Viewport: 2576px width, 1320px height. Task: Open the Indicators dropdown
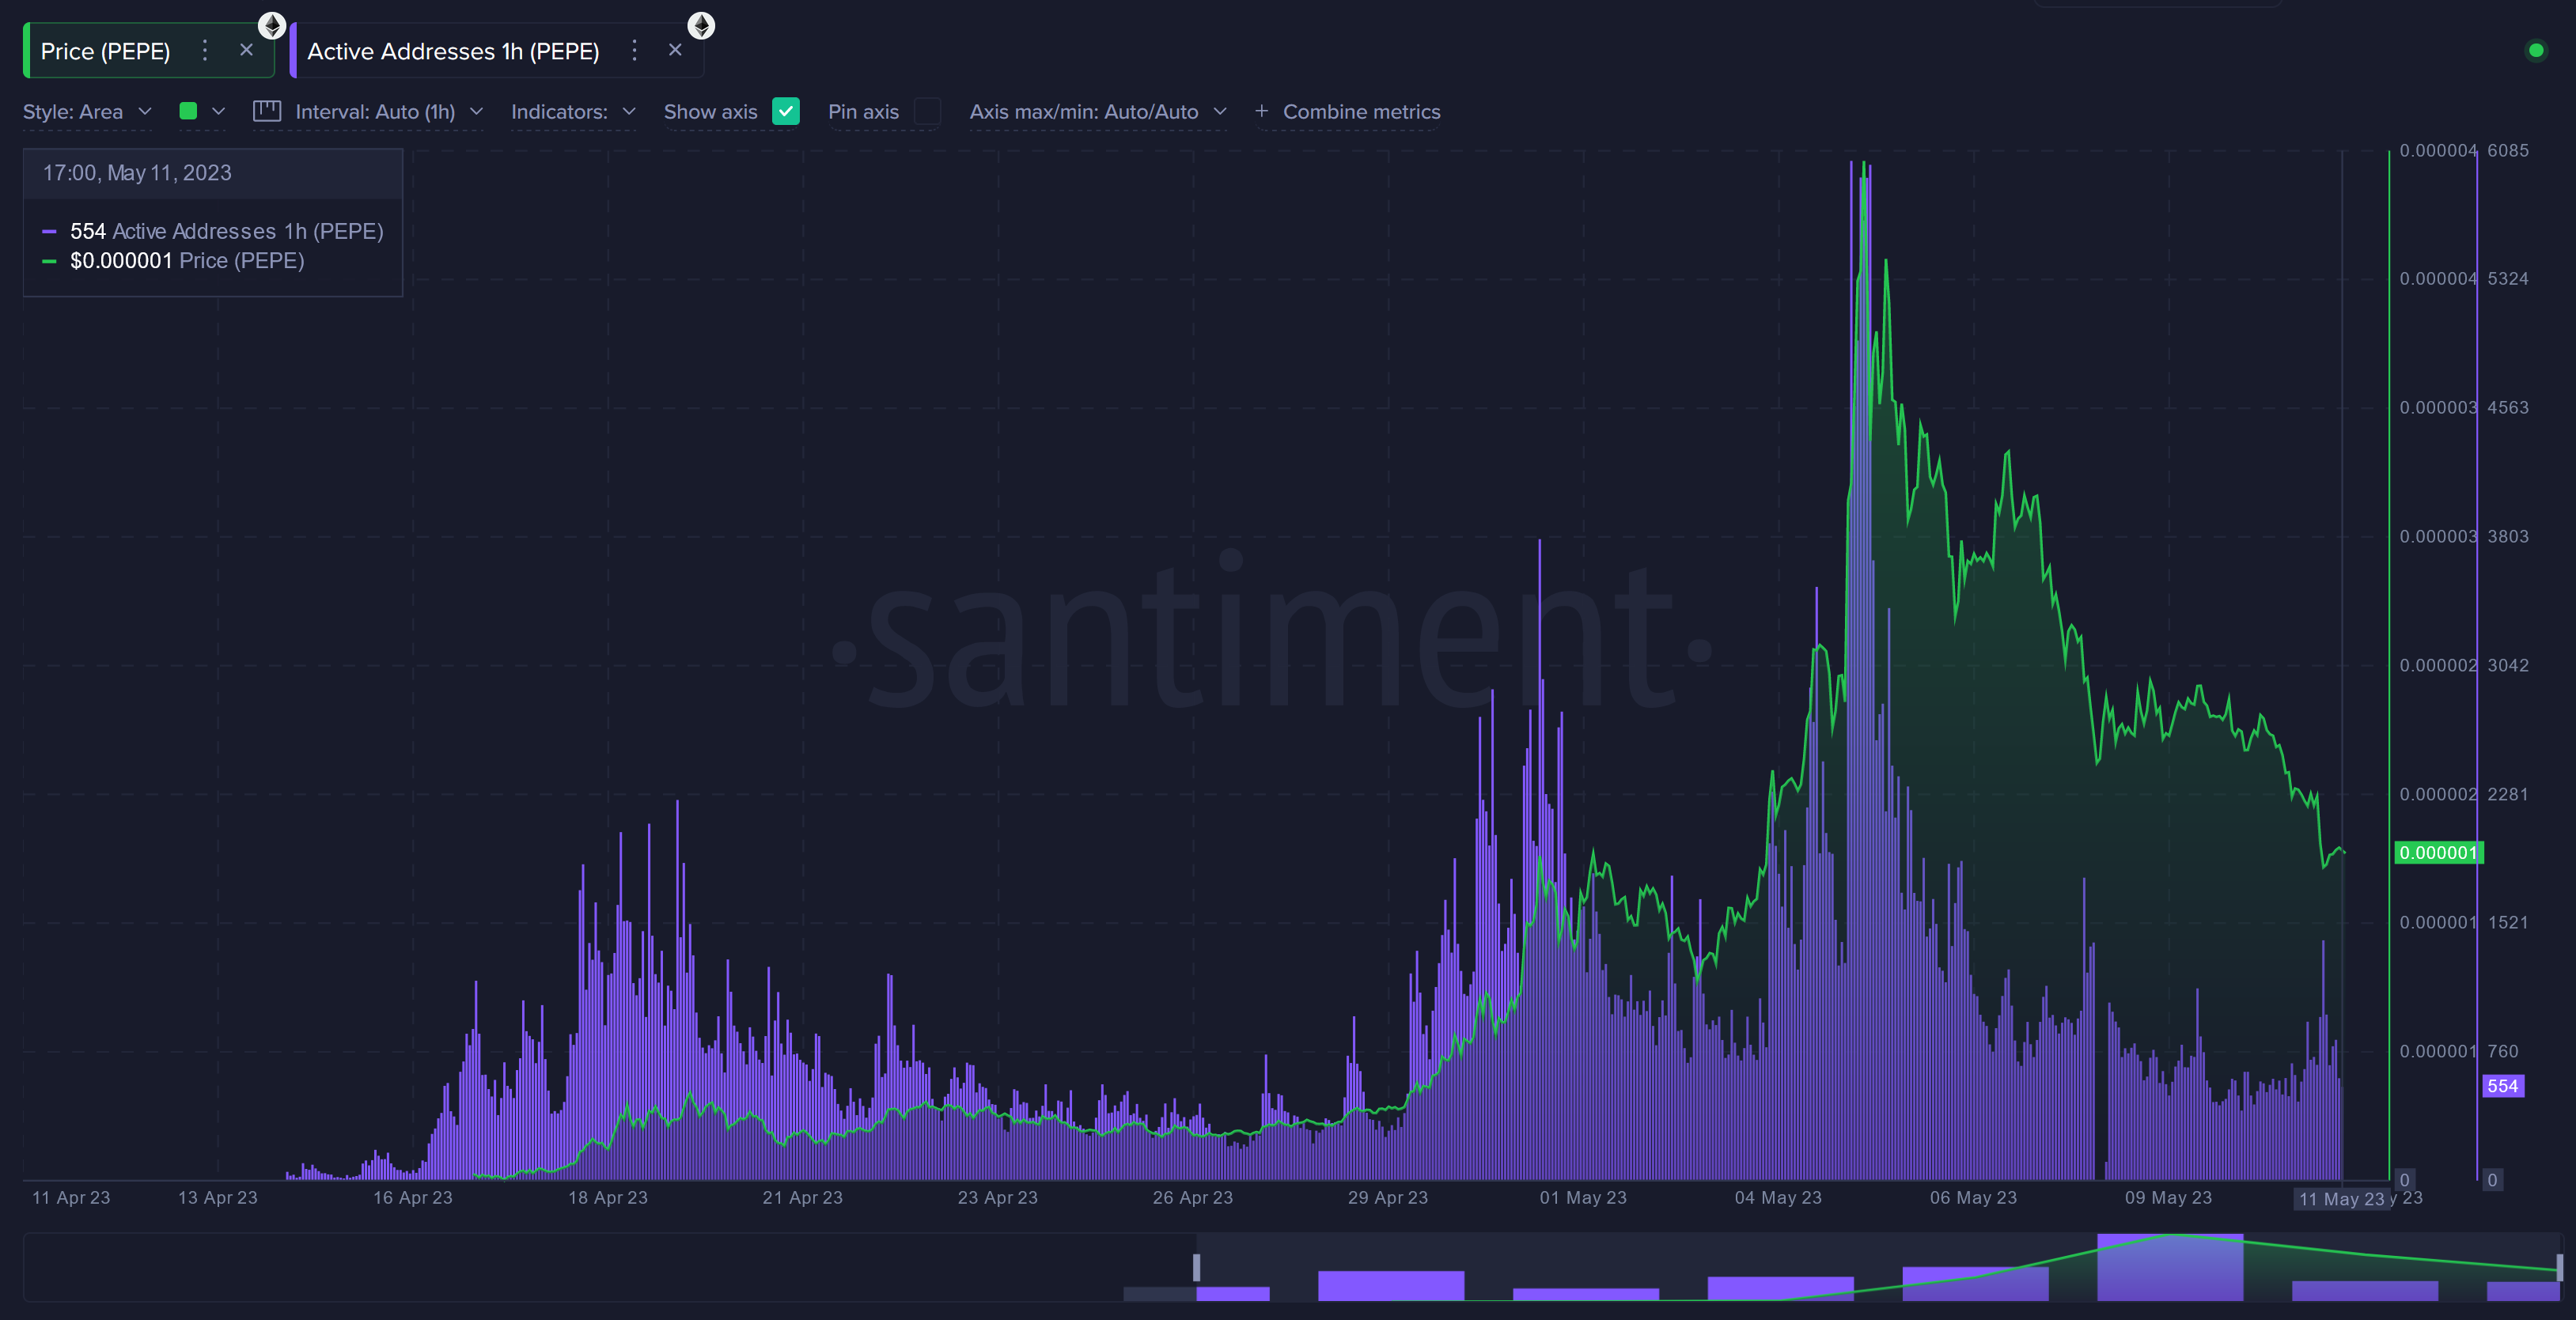573,112
